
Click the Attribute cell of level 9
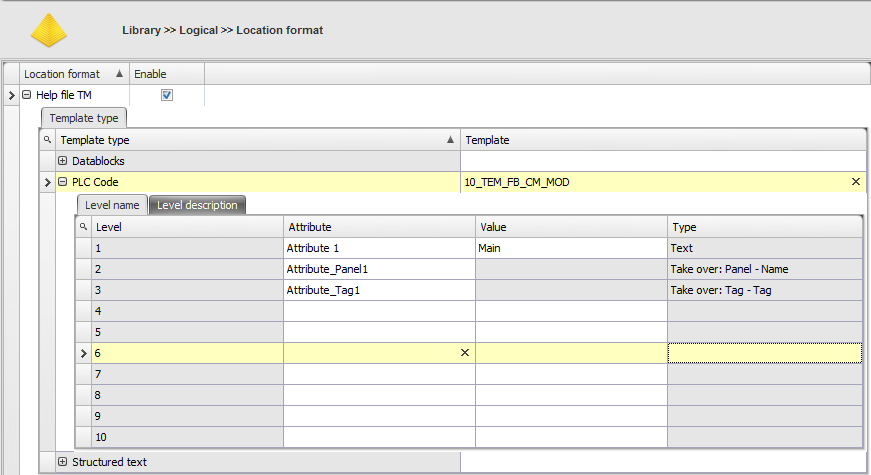click(x=379, y=417)
